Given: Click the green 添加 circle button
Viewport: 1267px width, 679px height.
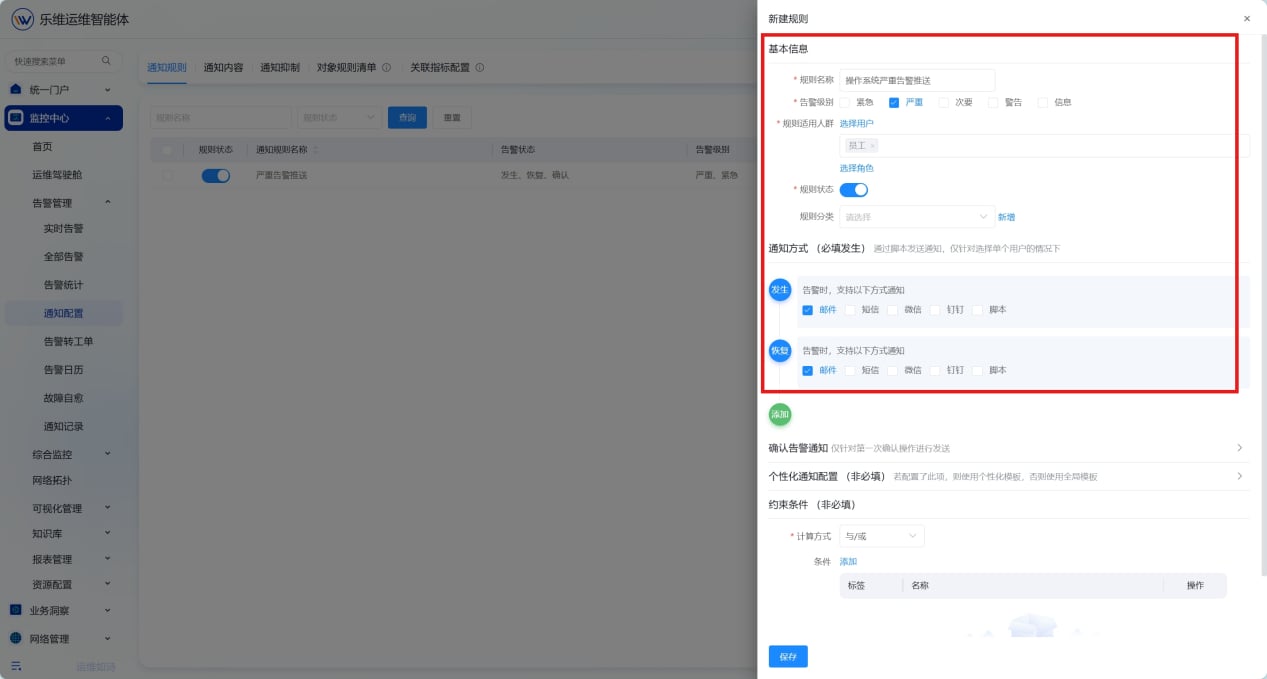Looking at the screenshot, I should [779, 414].
